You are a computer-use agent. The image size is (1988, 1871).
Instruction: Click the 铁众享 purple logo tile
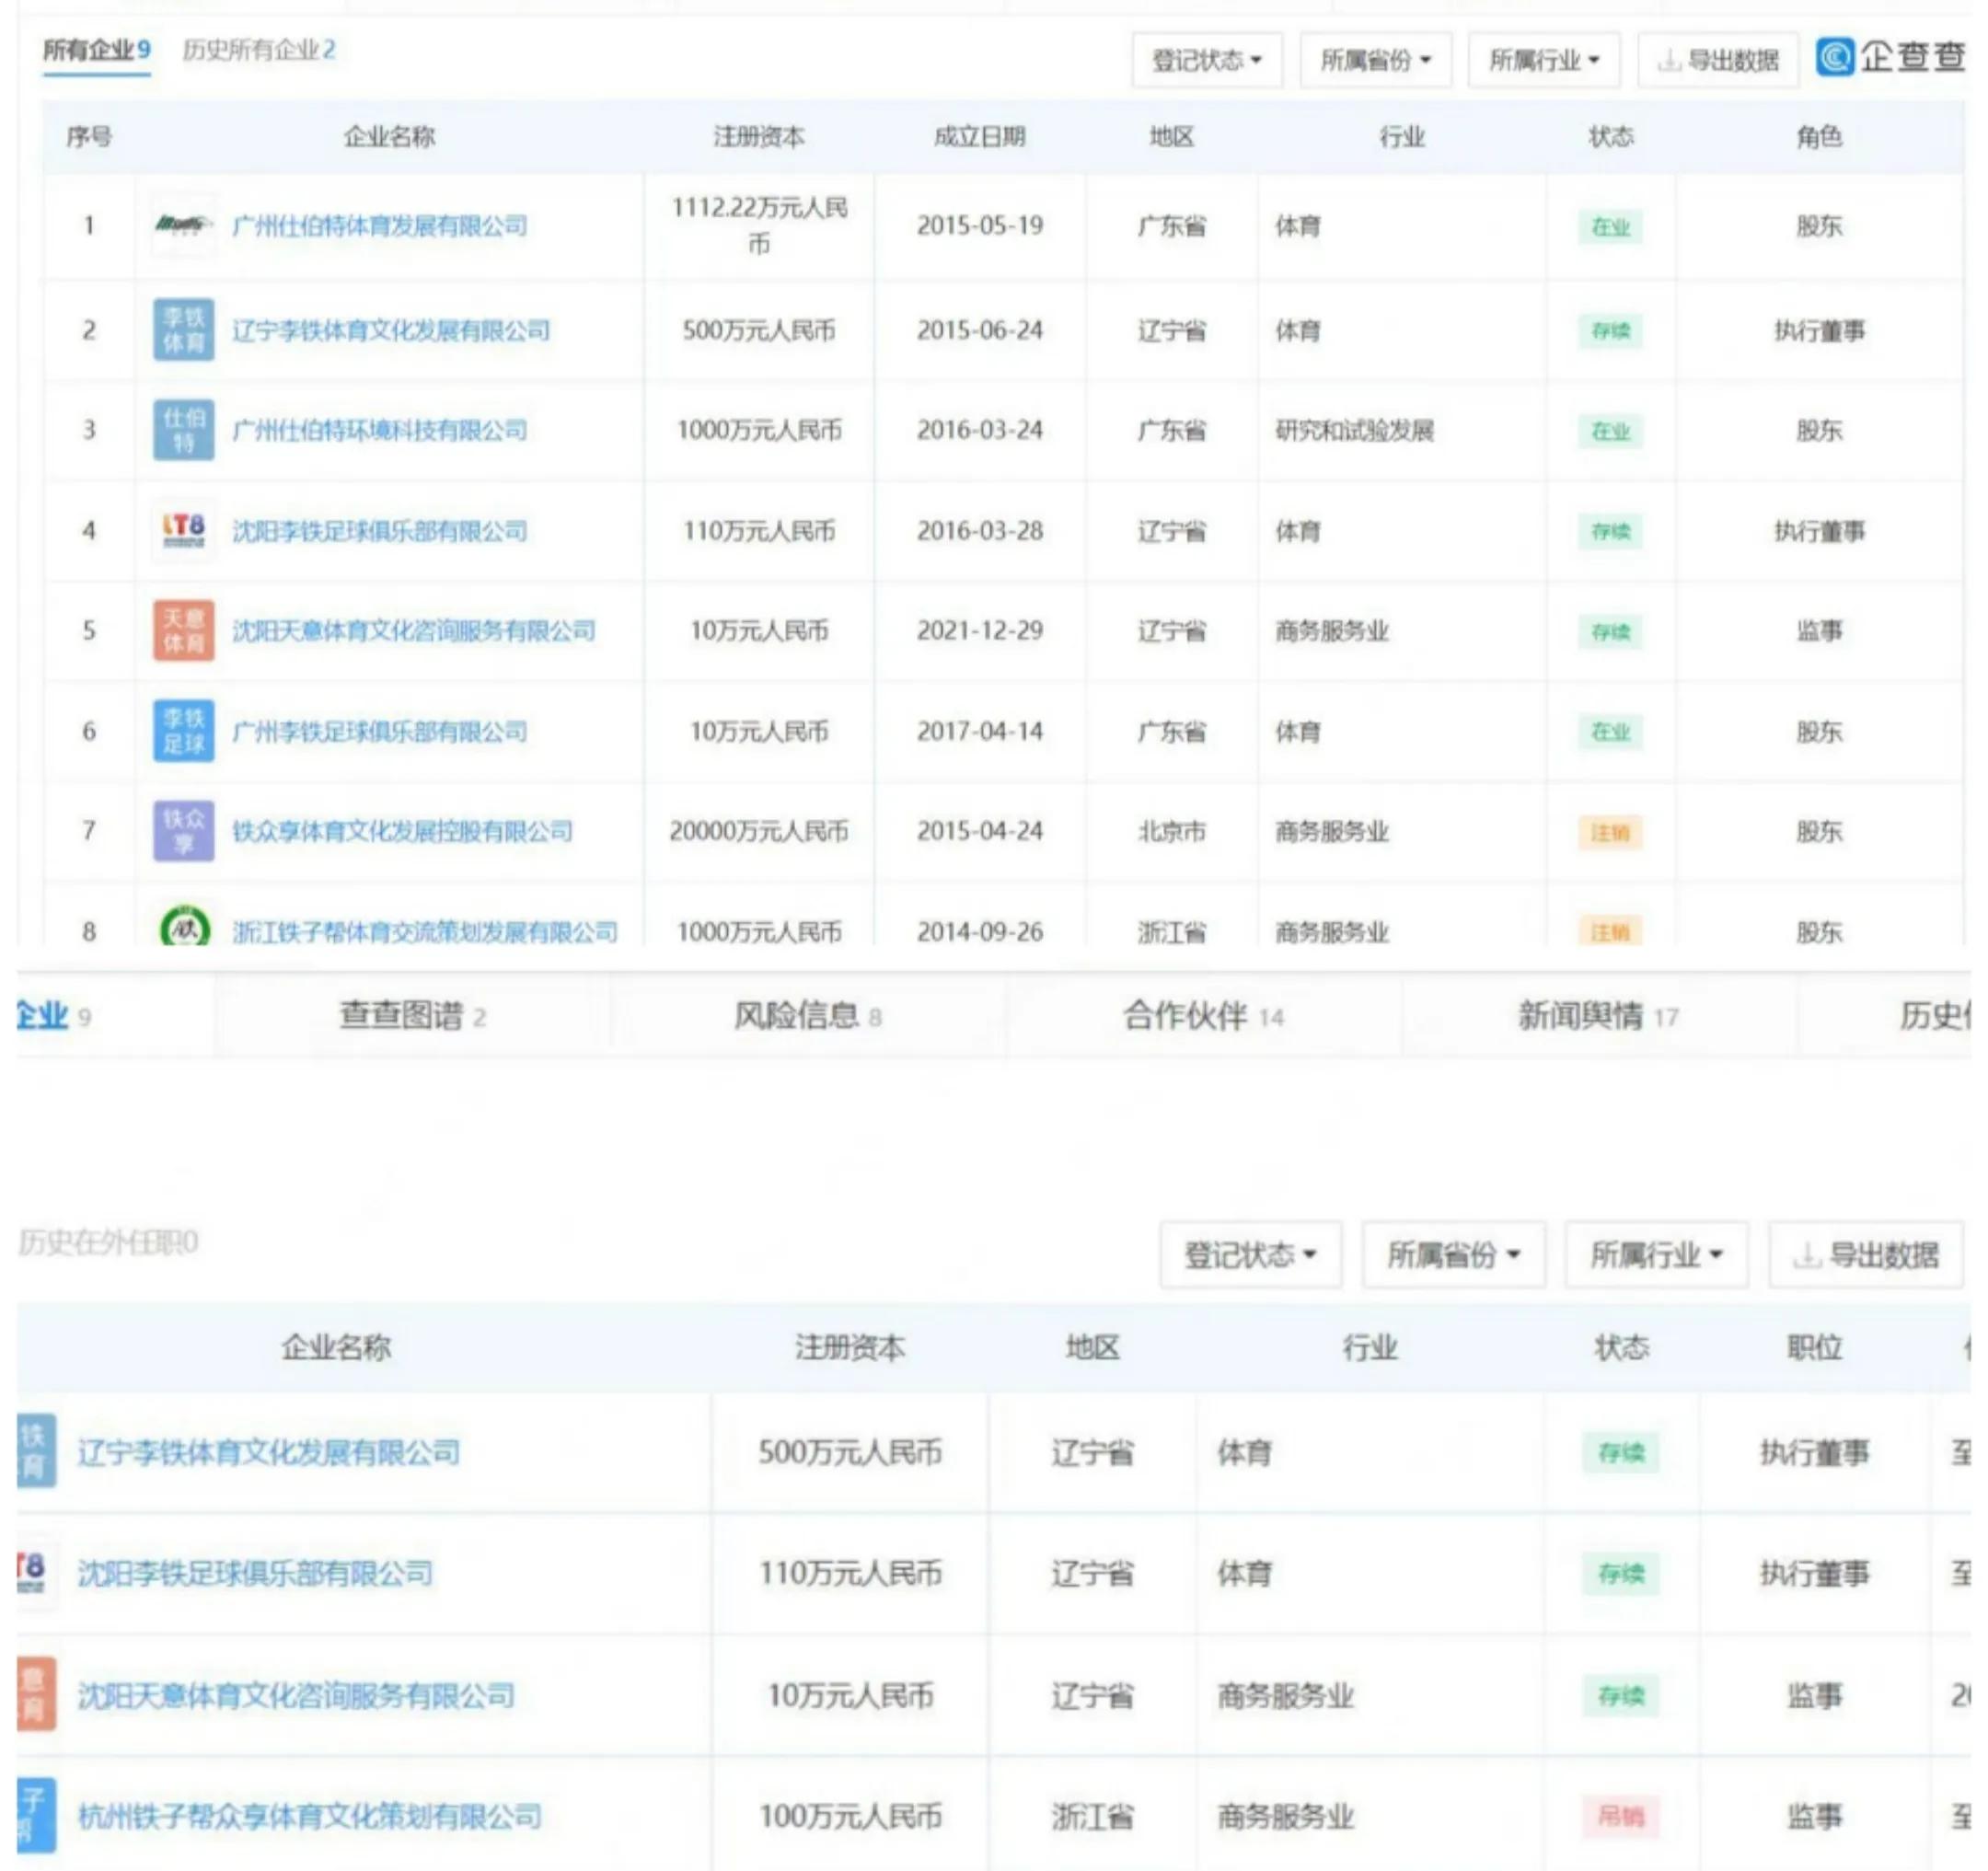[x=183, y=831]
